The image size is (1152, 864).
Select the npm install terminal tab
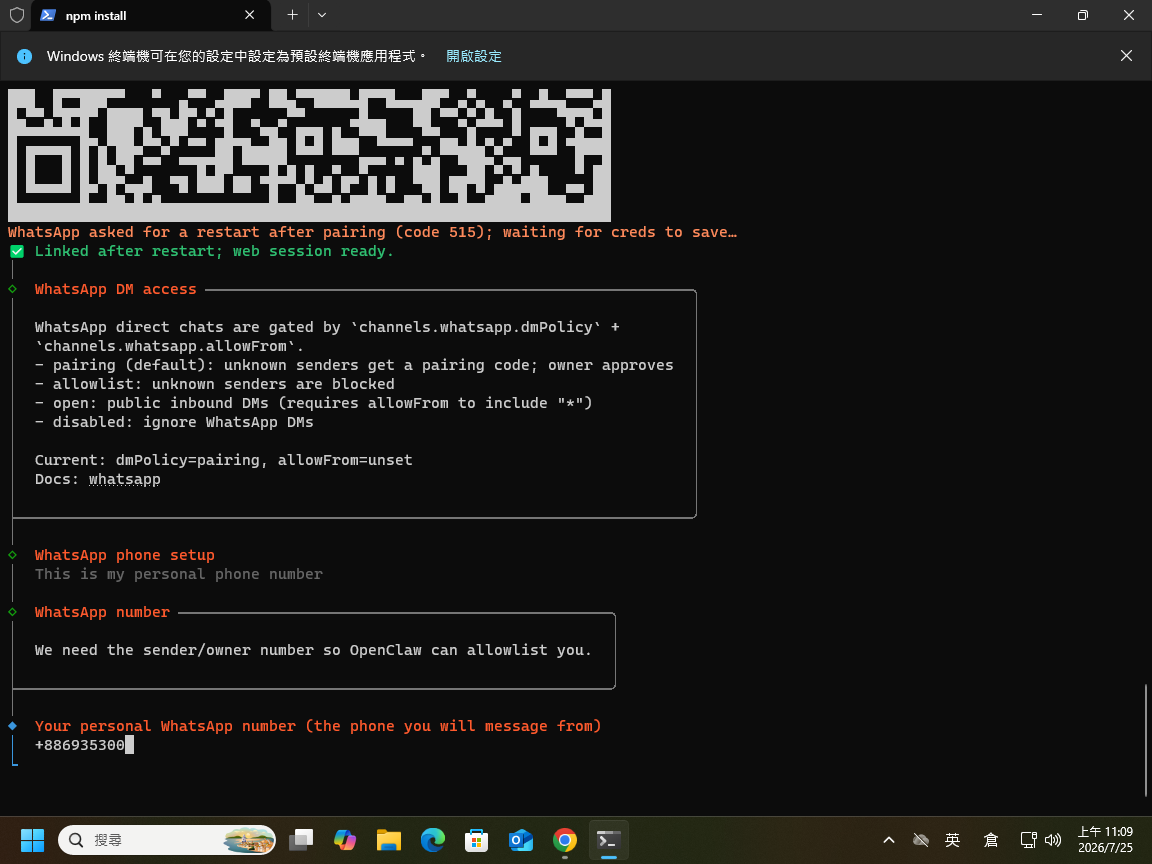click(x=151, y=15)
